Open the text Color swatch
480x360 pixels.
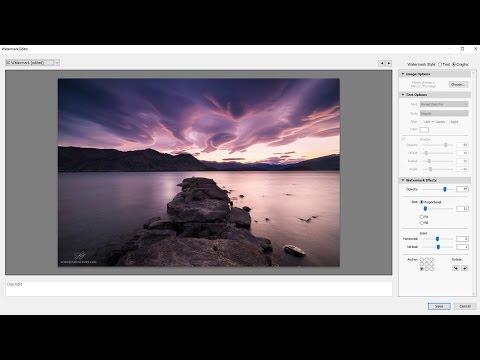pos(424,129)
